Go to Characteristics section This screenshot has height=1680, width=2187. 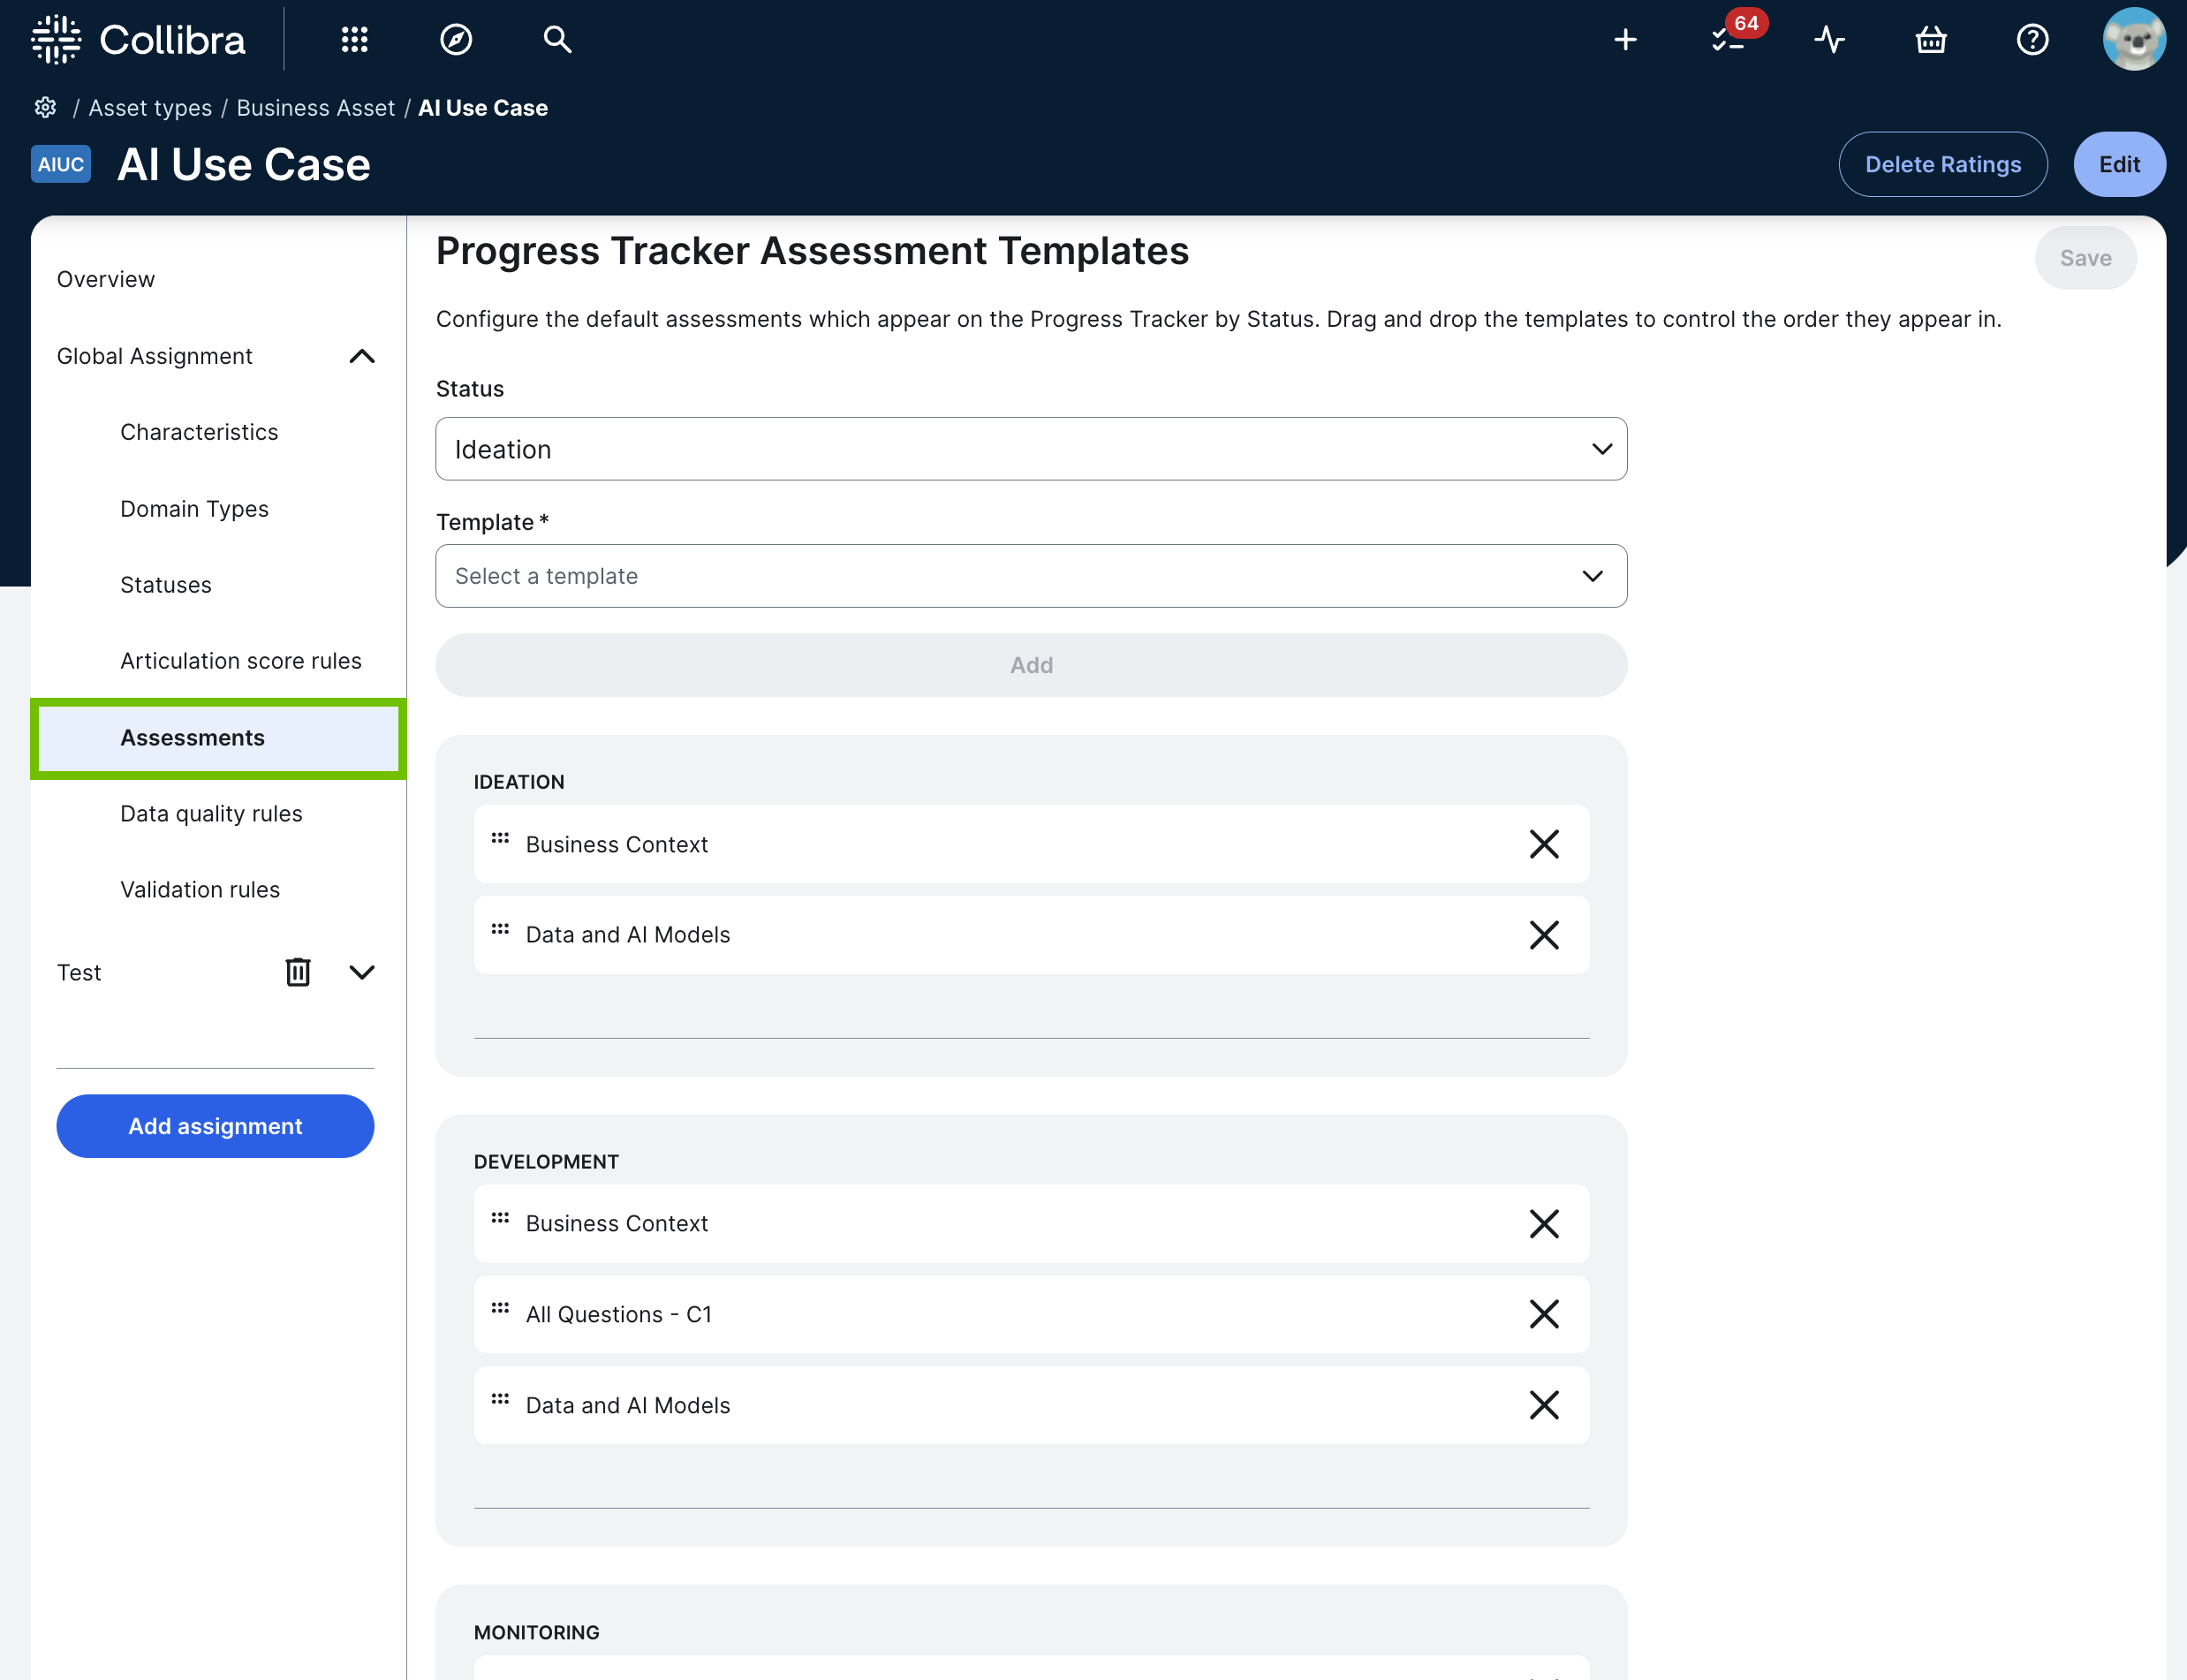199,432
